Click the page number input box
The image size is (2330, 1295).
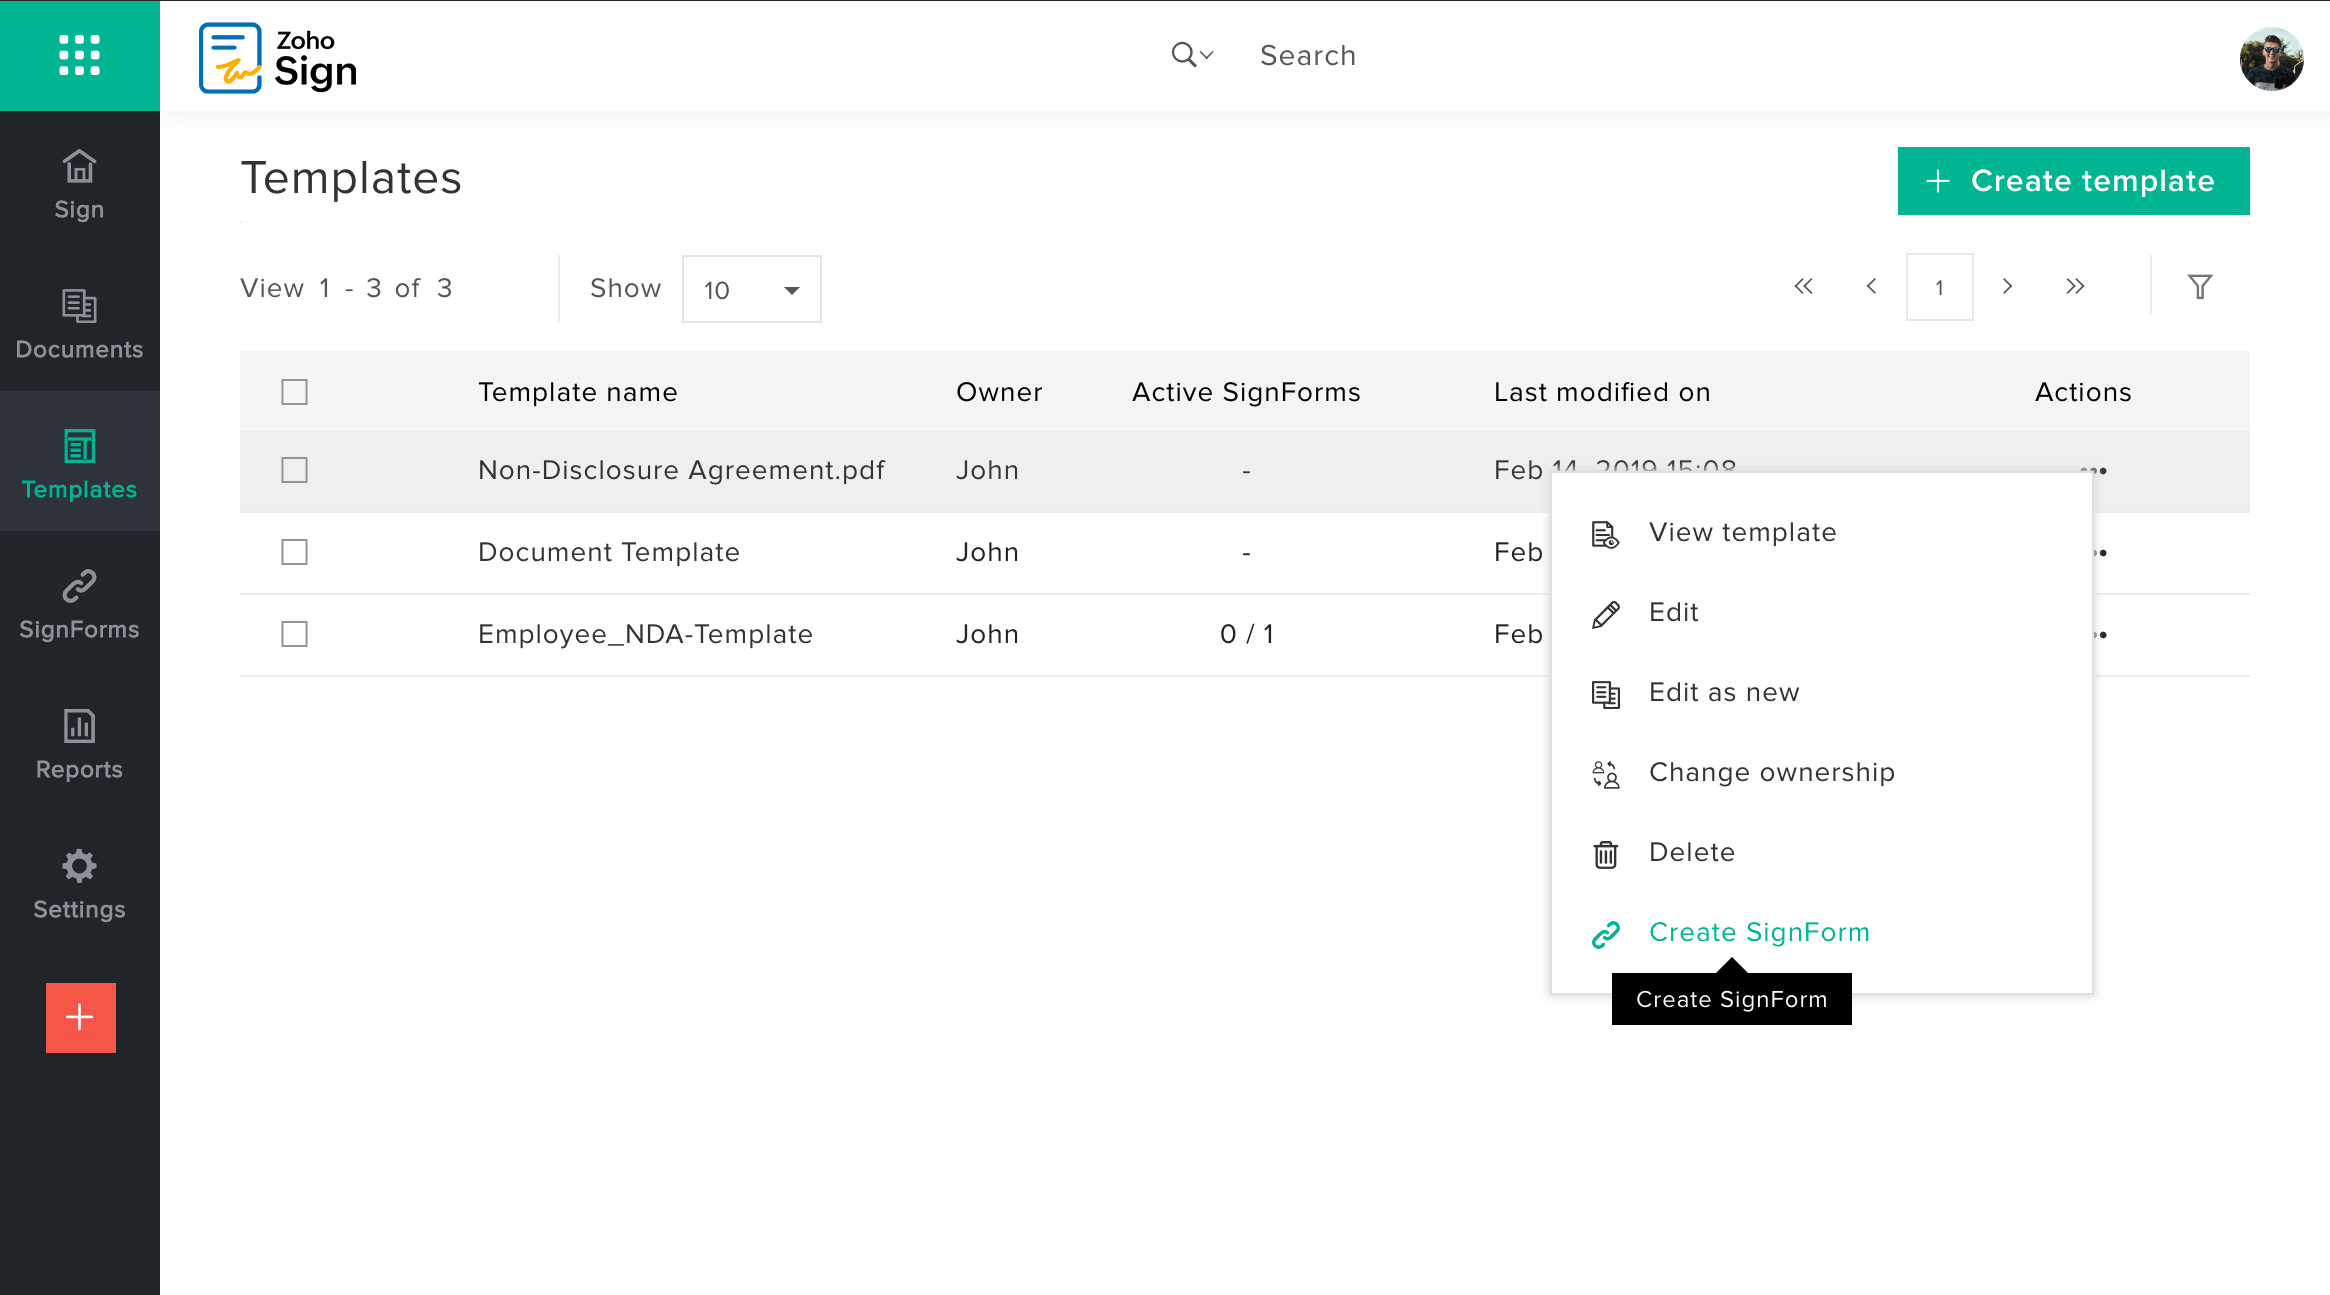1939,287
